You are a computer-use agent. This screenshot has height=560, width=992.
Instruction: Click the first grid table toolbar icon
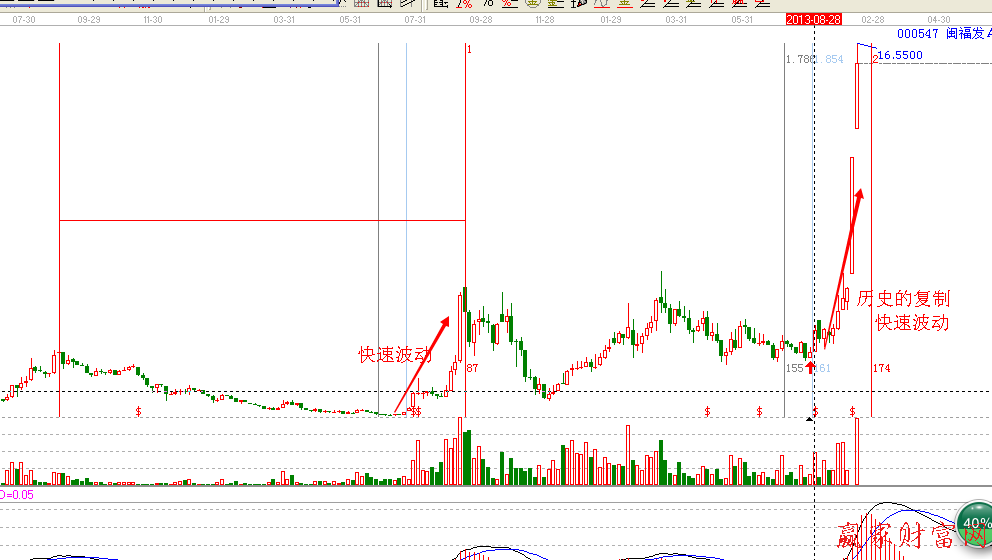pyautogui.click(x=362, y=4)
